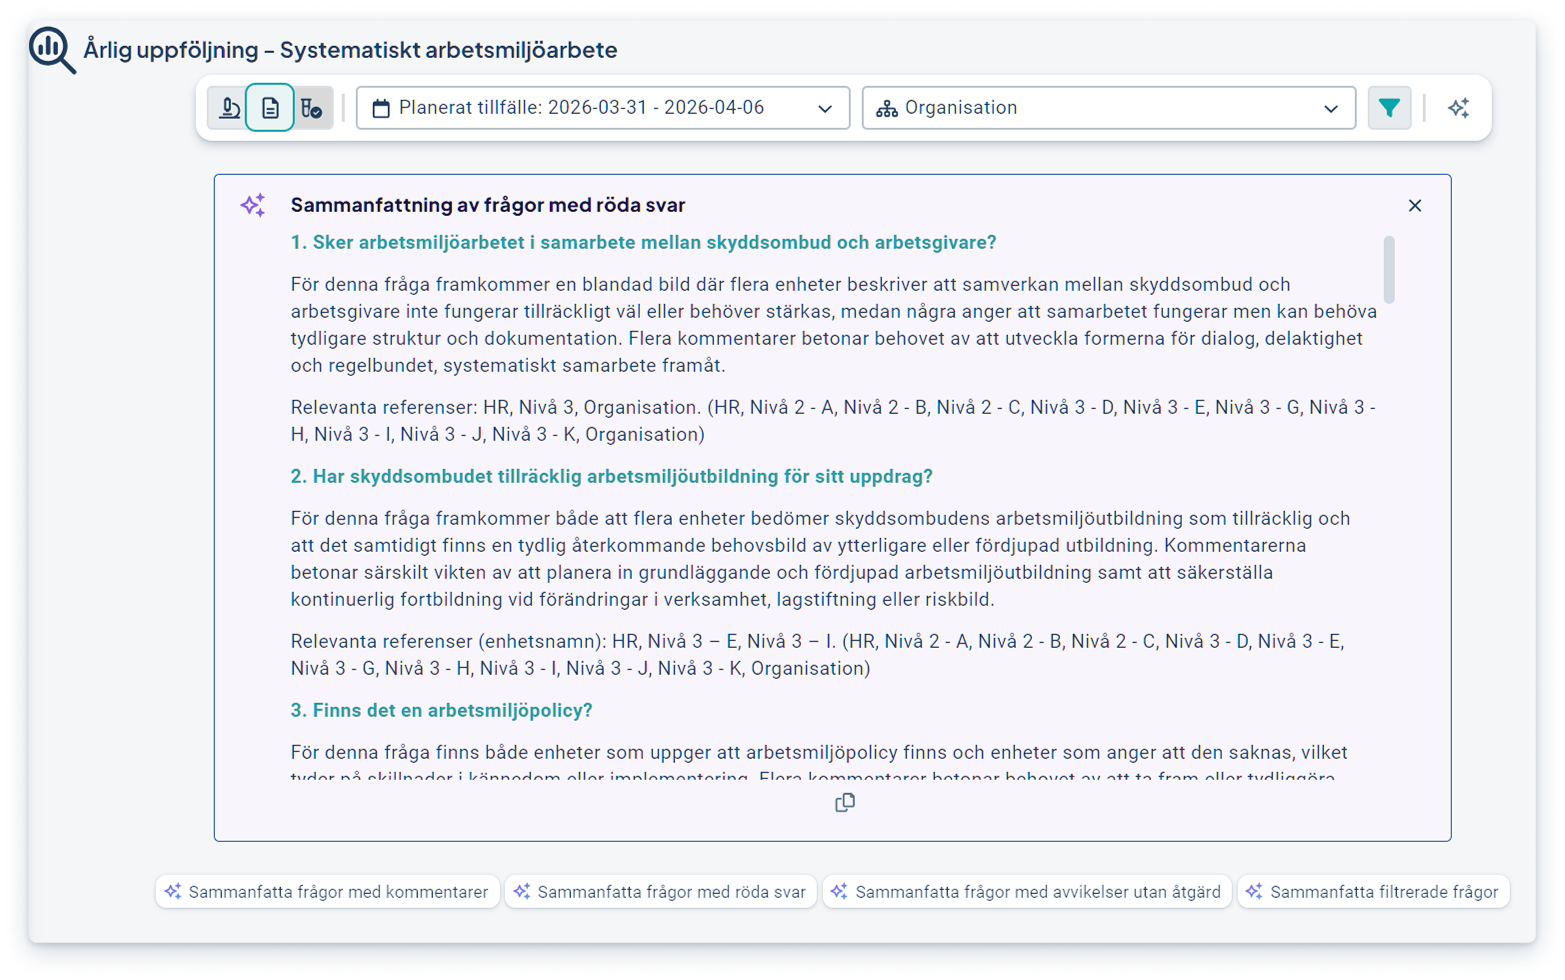
Task: Click Sammanfatta filtrerade frågor
Action: [1373, 892]
